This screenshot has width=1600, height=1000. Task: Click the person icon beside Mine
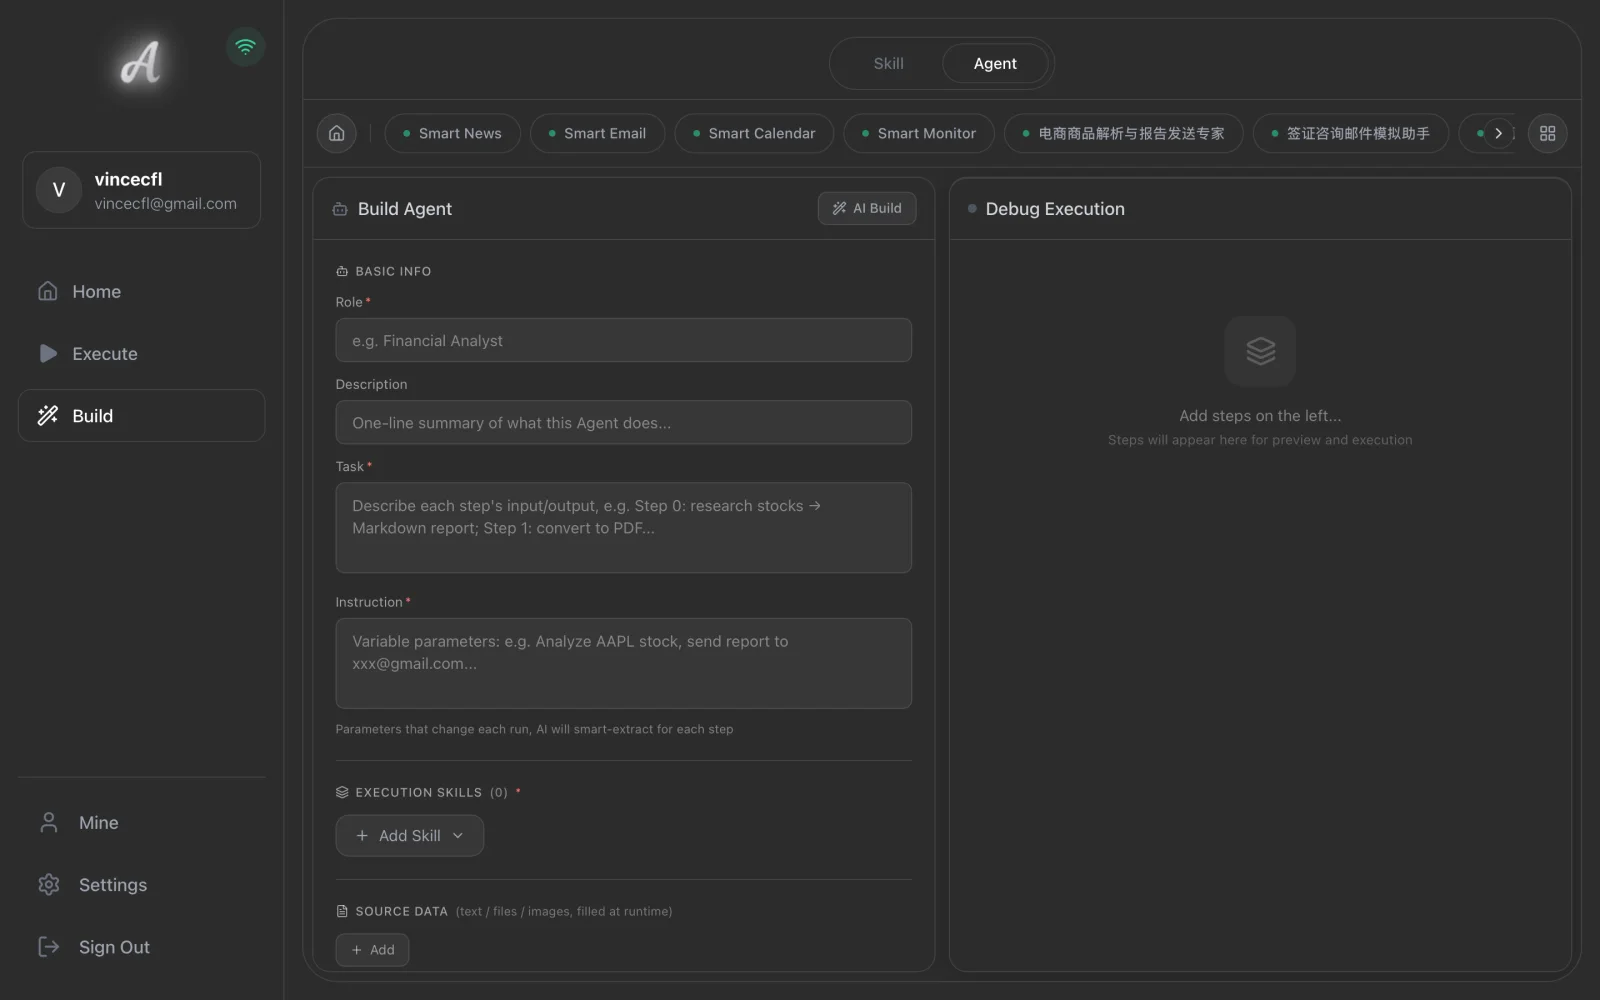[x=48, y=822]
